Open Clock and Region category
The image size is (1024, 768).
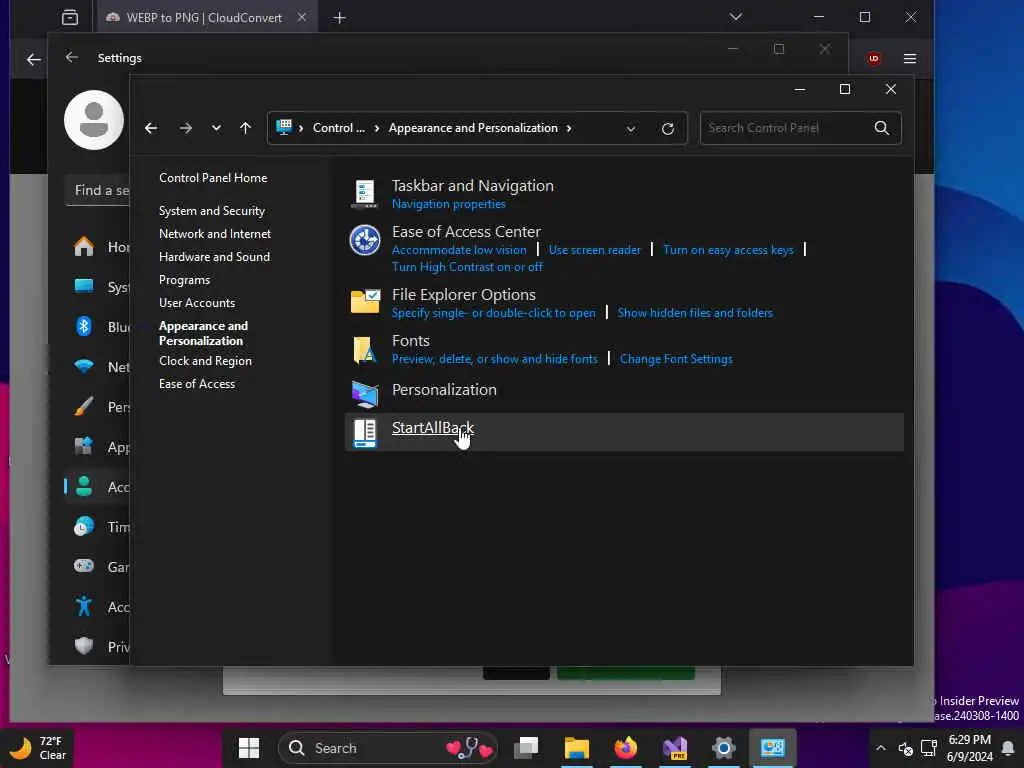(x=205, y=360)
